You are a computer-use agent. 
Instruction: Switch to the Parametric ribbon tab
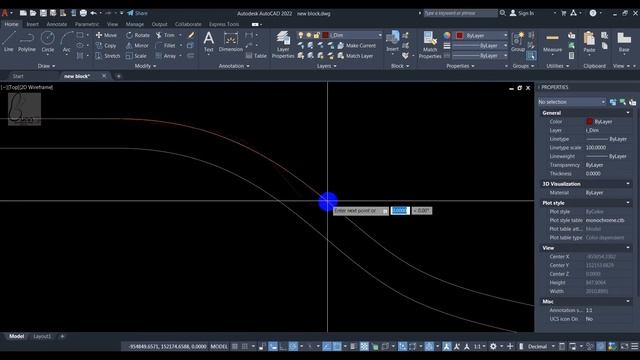pos(87,24)
